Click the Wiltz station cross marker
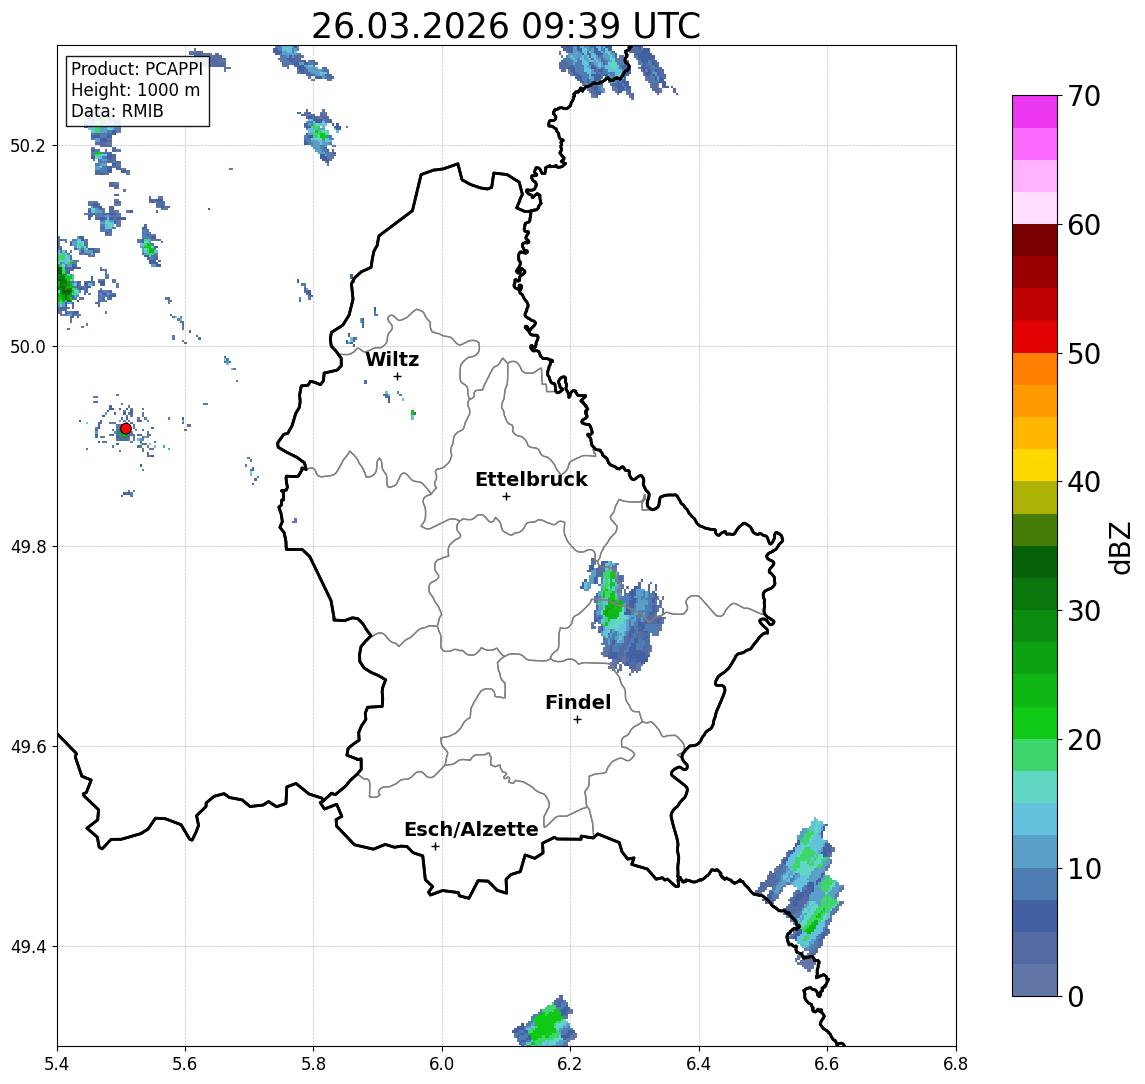 point(397,376)
